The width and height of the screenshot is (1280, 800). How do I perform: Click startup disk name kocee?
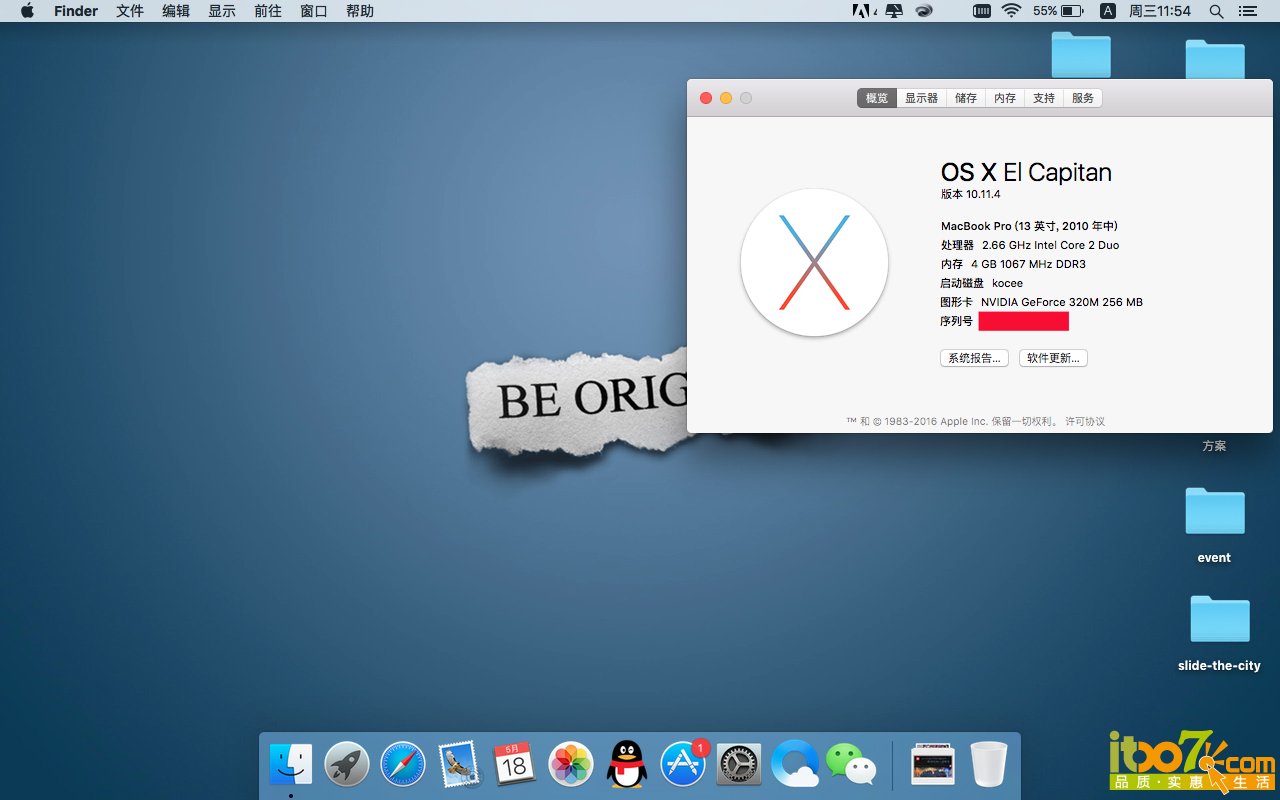(1007, 283)
